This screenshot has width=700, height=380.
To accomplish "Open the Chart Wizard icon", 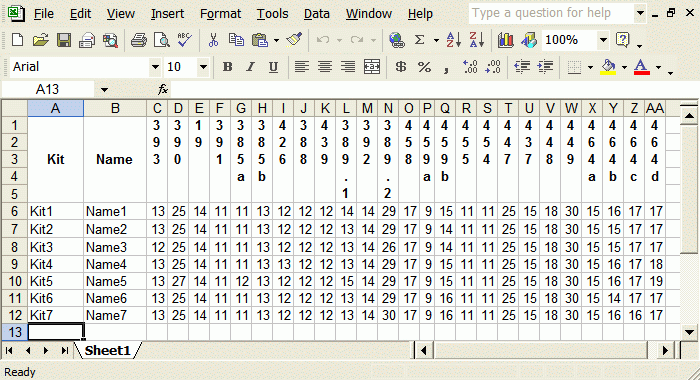I will pyautogui.click(x=505, y=40).
